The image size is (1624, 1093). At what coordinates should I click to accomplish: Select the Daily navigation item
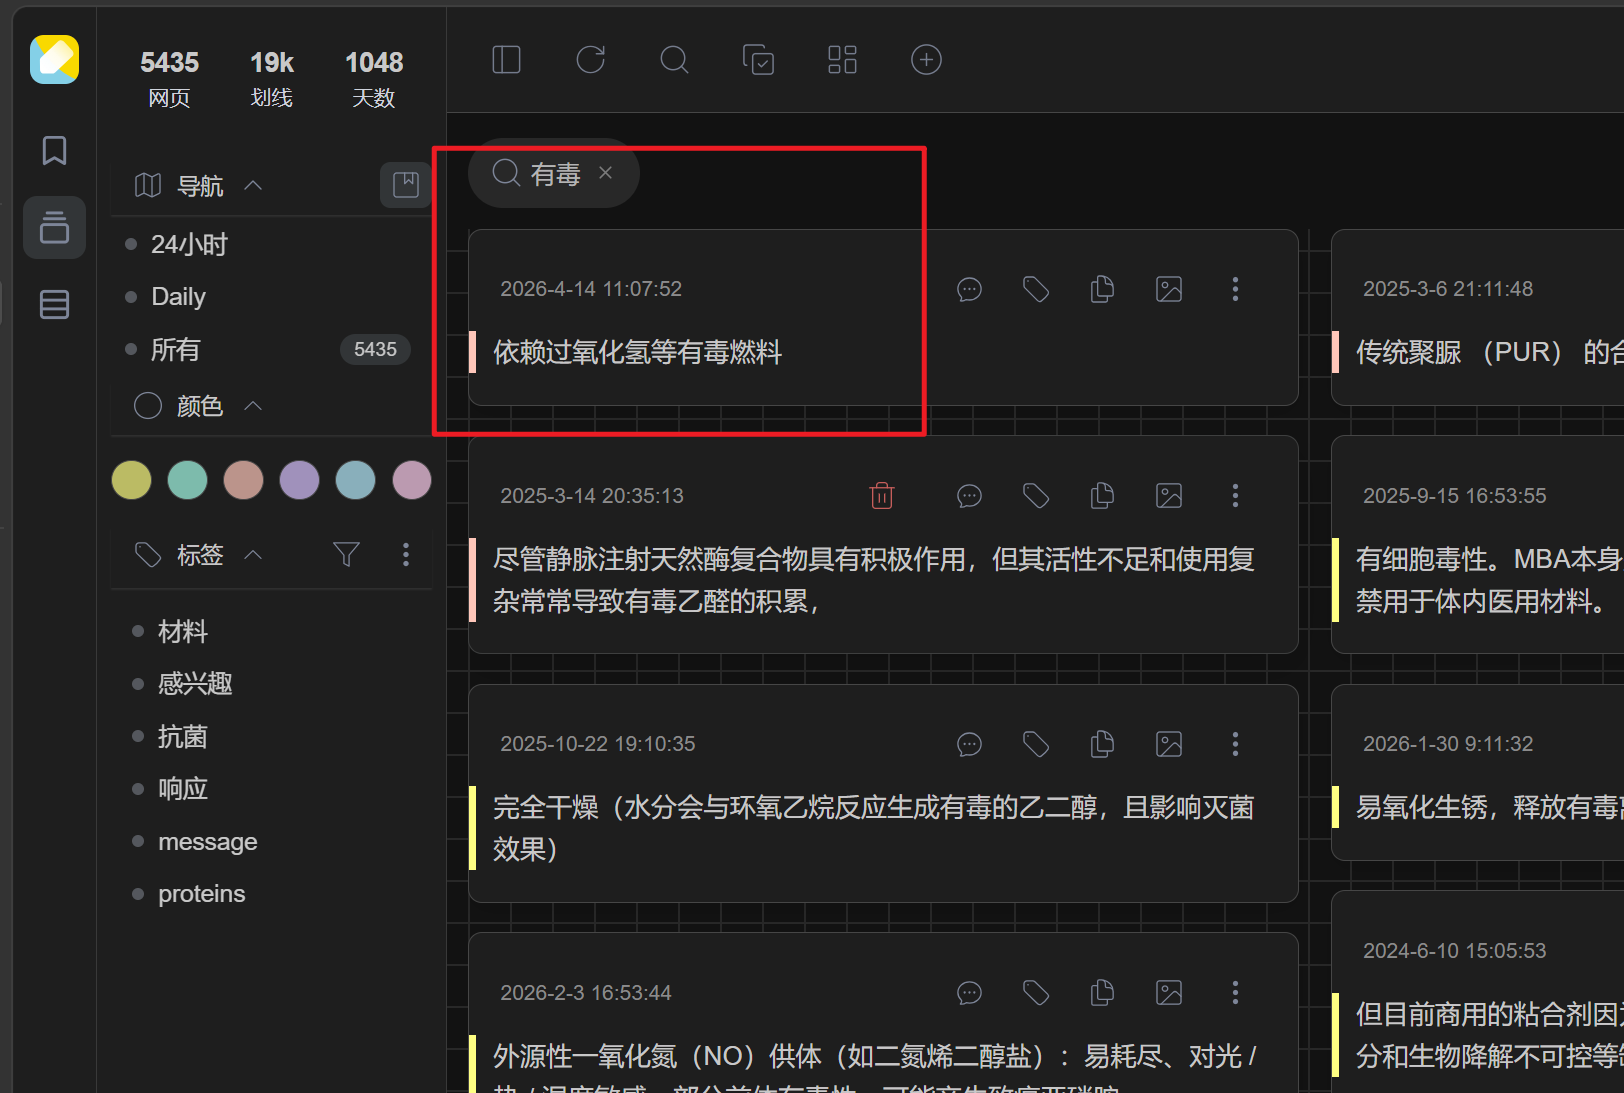178,297
